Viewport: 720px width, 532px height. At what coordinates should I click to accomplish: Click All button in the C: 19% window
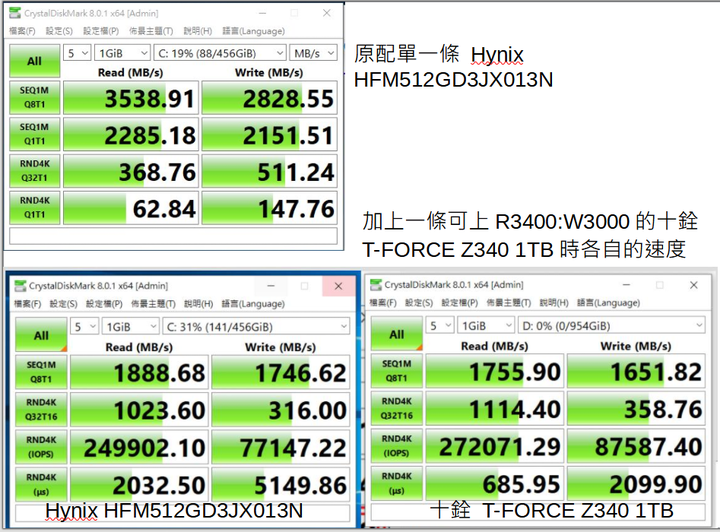34,61
